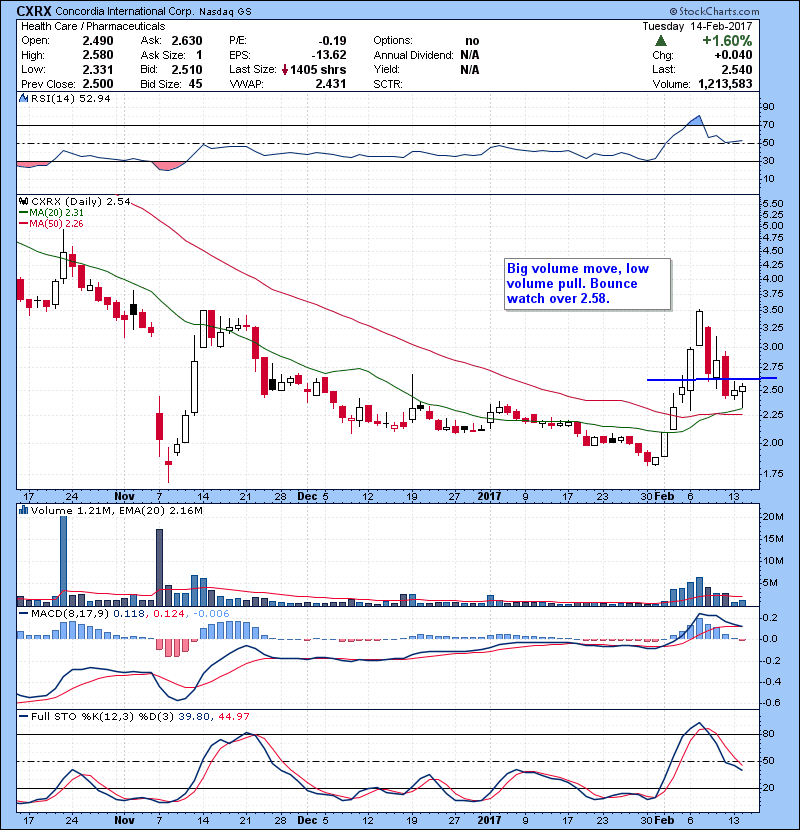The height and width of the screenshot is (830, 800).
Task: Click the VWAP value 2.431
Action: (x=331, y=84)
